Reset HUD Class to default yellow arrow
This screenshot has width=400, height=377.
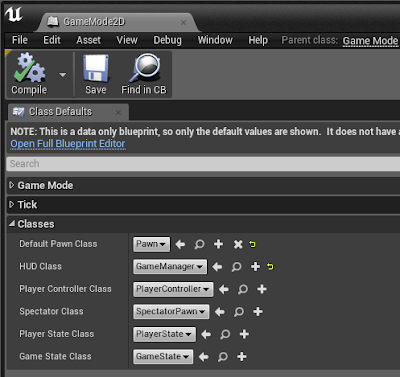(x=270, y=266)
